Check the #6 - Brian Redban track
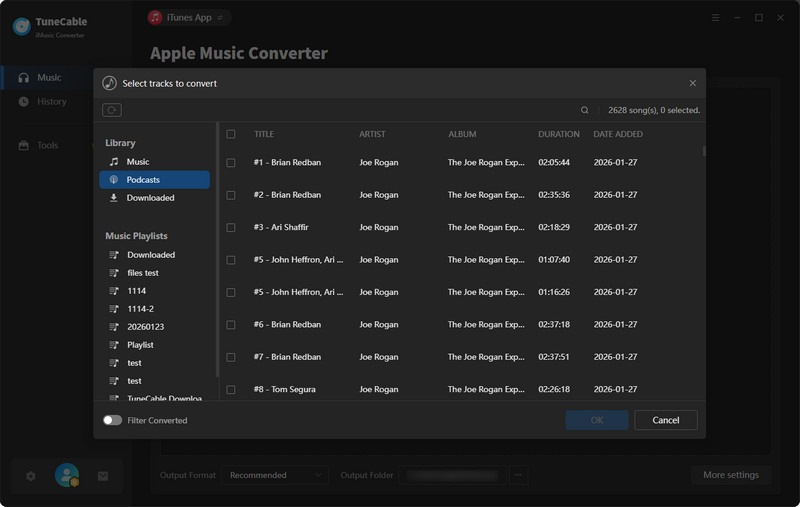800x507 pixels. (x=231, y=325)
